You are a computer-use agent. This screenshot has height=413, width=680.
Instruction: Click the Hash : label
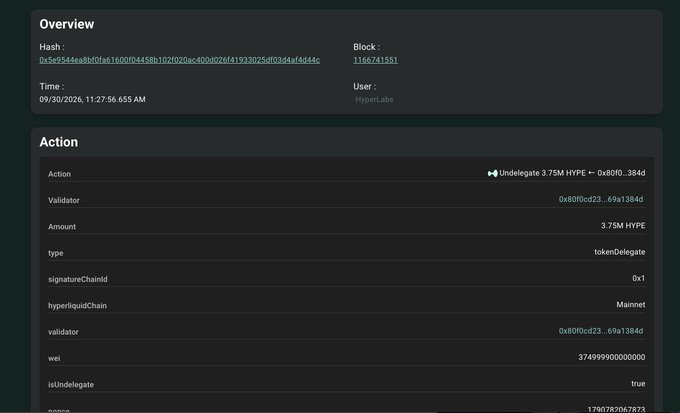pyautogui.click(x=52, y=47)
